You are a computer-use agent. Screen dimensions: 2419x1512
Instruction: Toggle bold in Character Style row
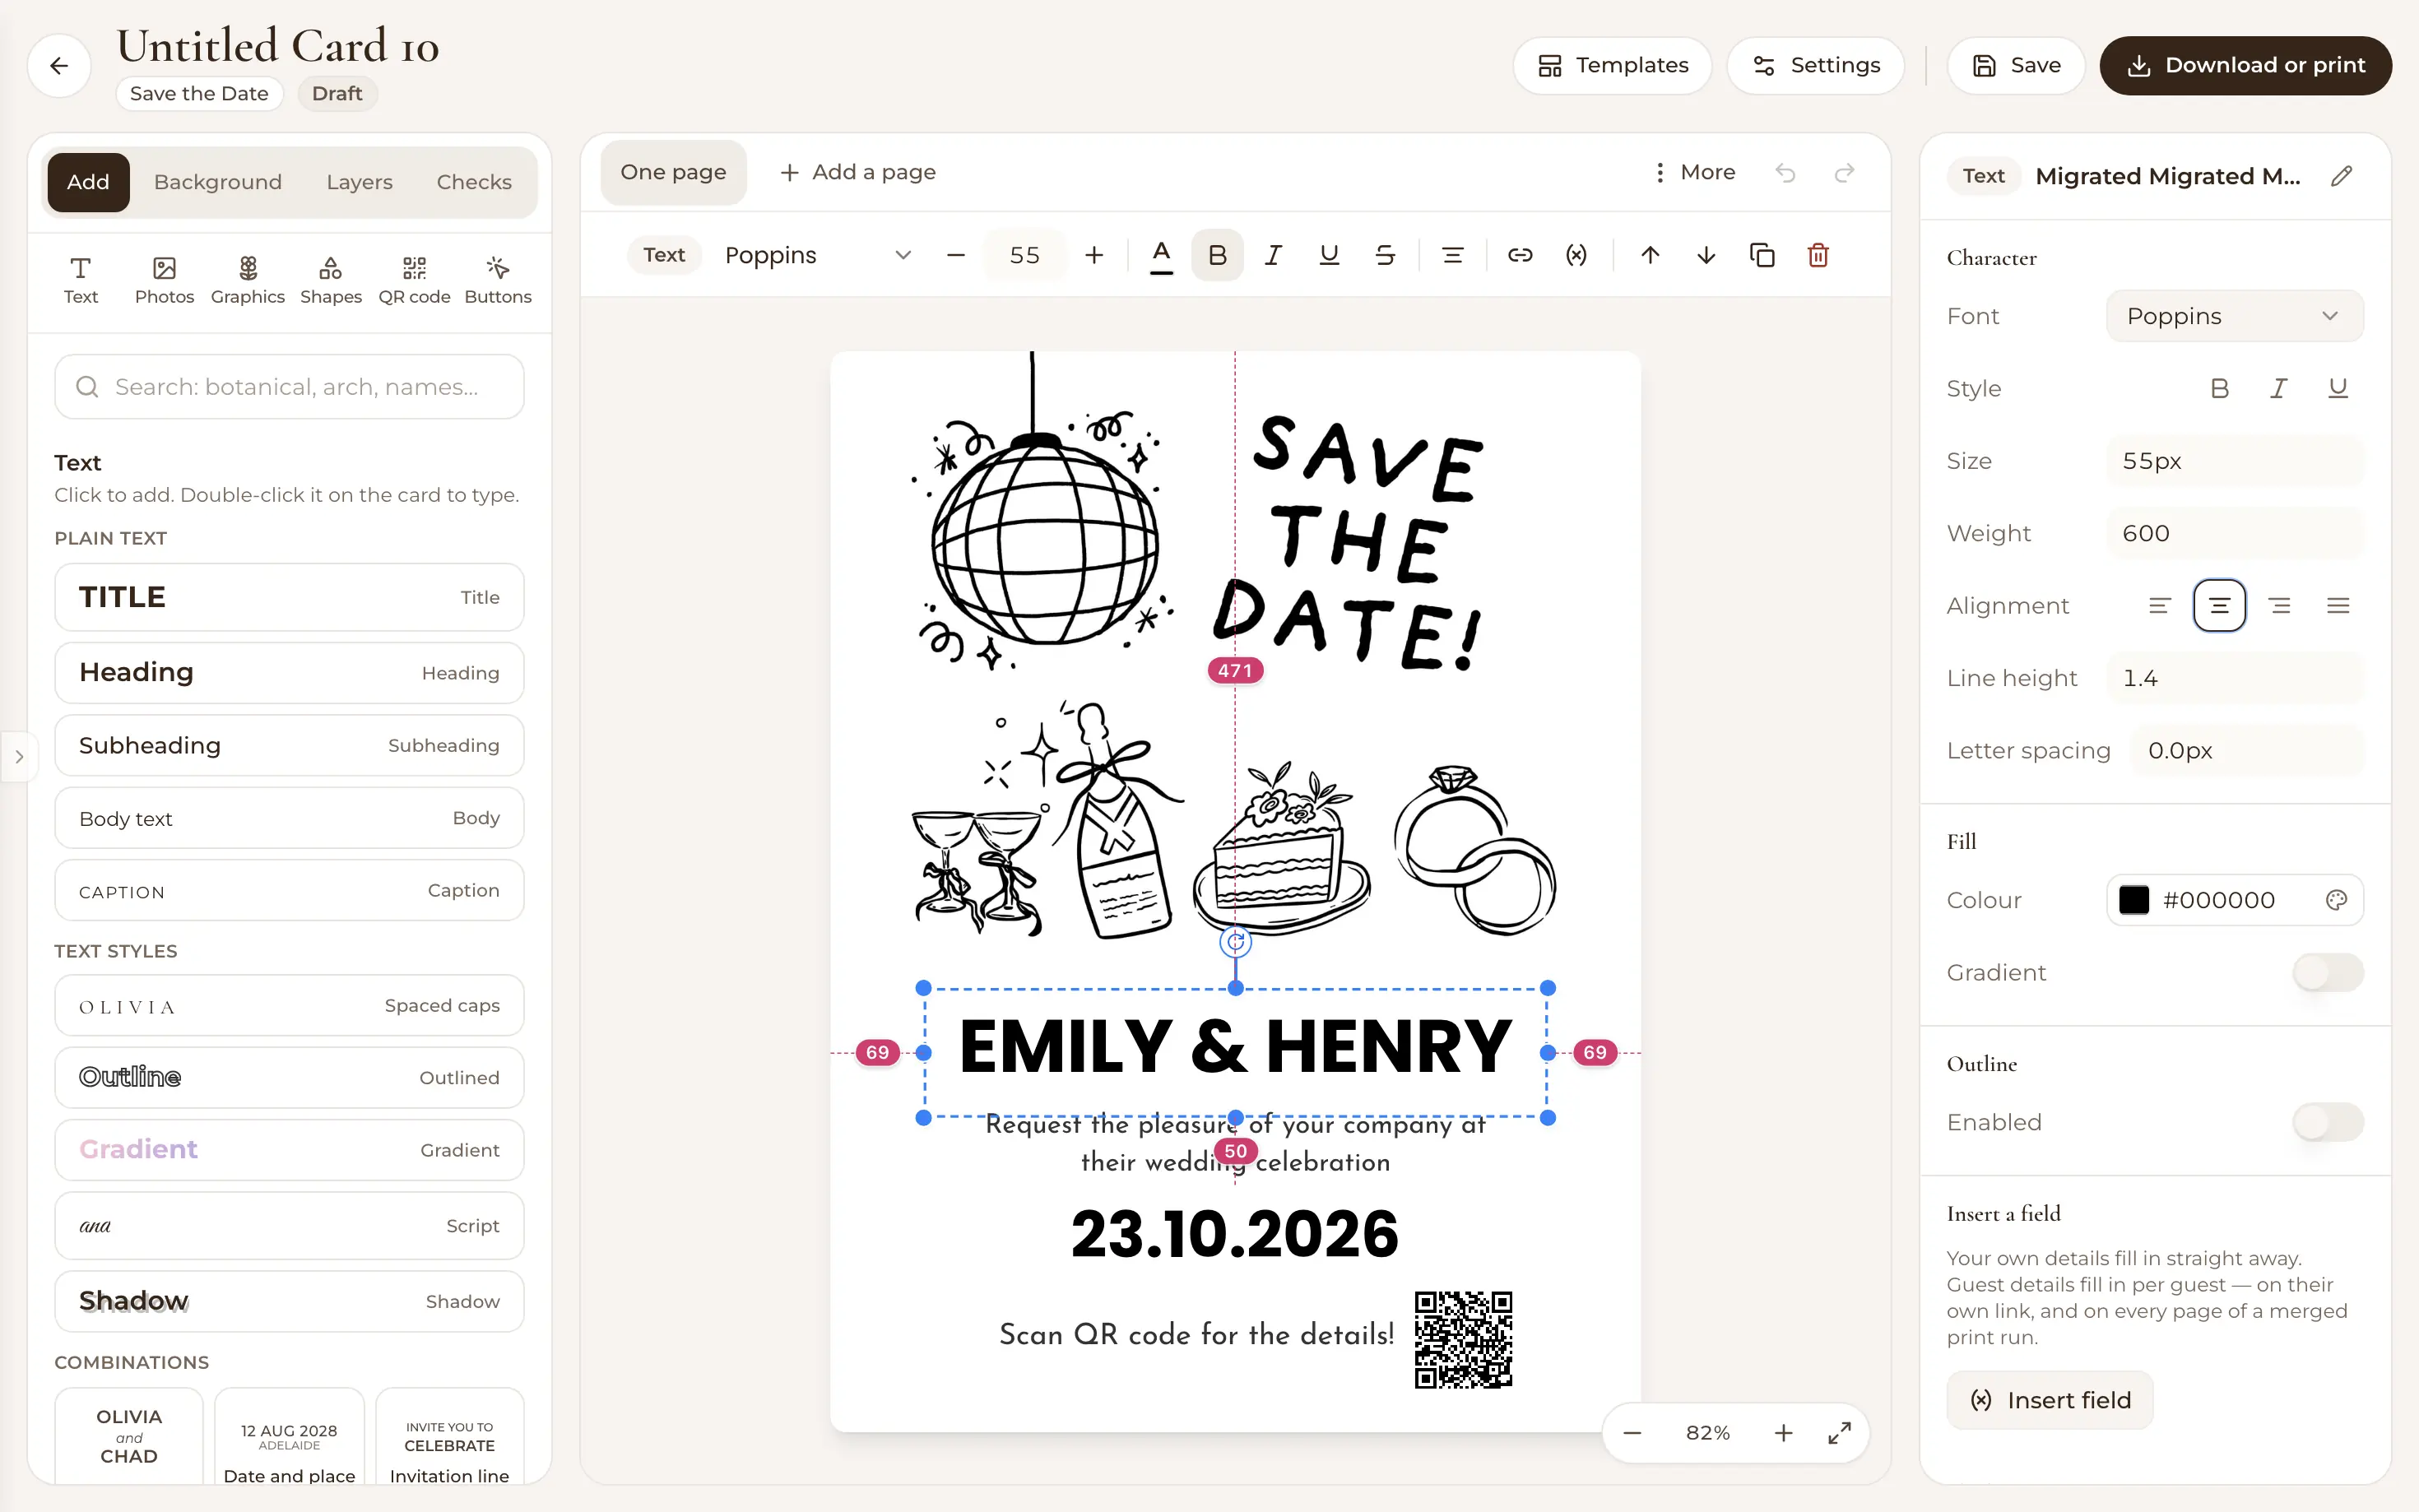click(2219, 388)
